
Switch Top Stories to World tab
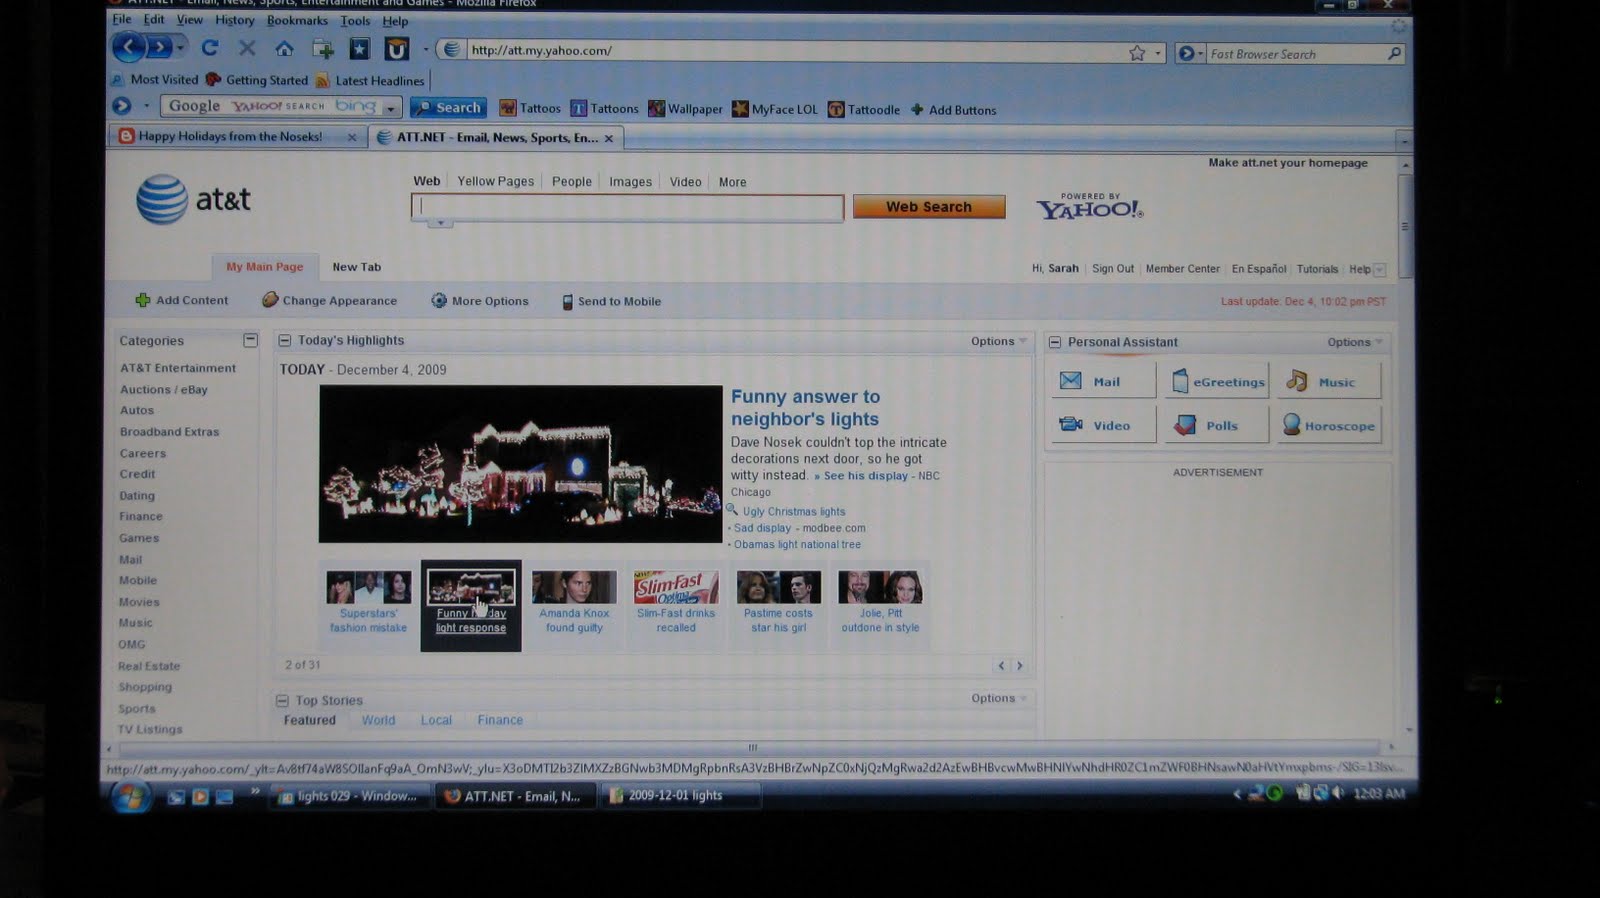click(x=379, y=720)
